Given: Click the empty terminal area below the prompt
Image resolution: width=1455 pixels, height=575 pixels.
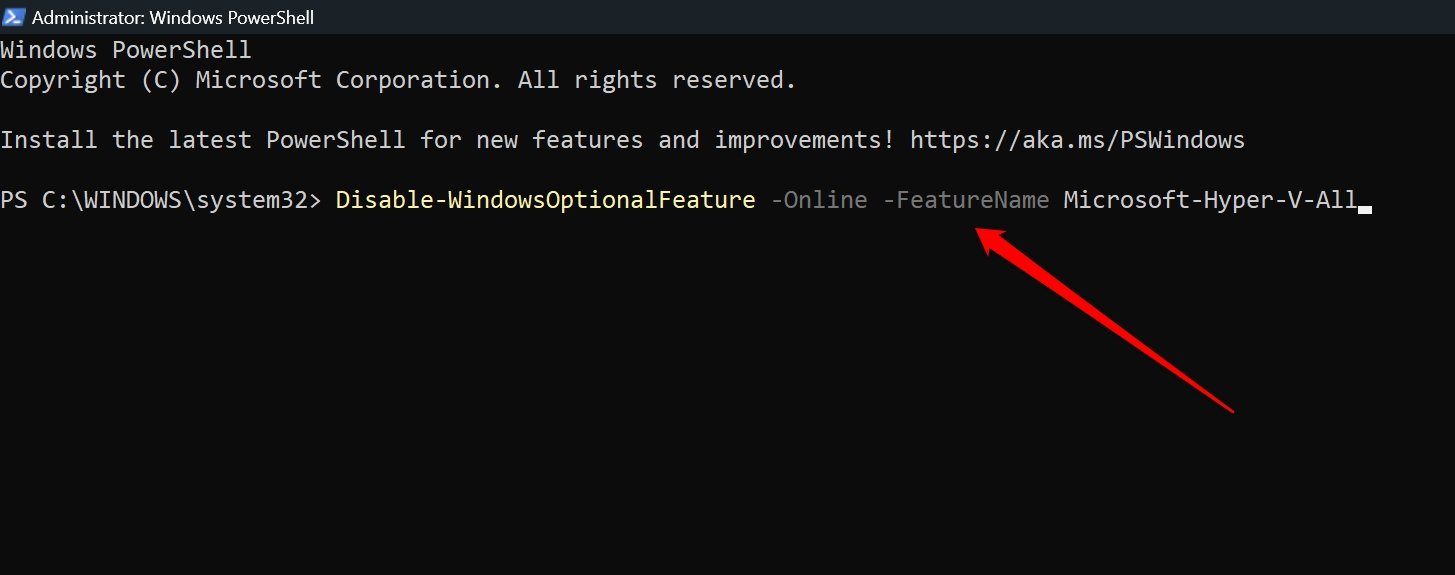Looking at the screenshot, I should 600,420.
